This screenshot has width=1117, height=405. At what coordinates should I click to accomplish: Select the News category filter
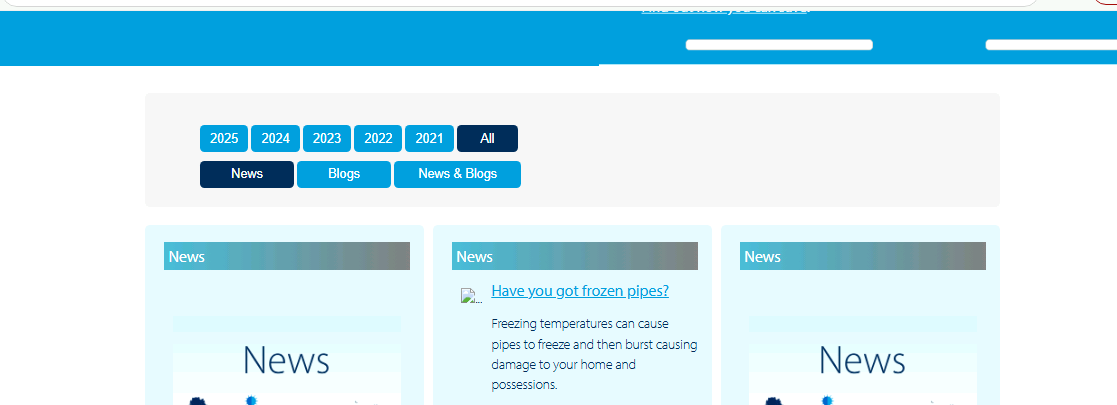247,174
